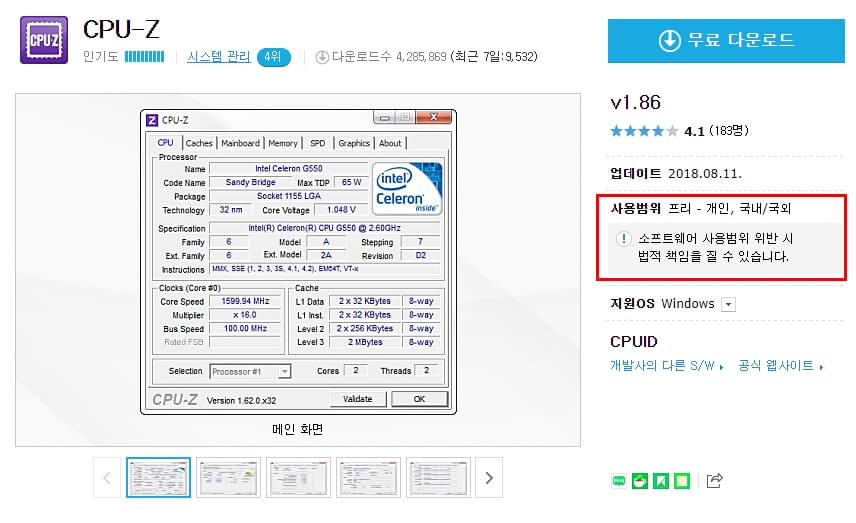The width and height of the screenshot is (856, 523).
Task: Click the Intel Celeron inside logo
Action: pyautogui.click(x=407, y=188)
